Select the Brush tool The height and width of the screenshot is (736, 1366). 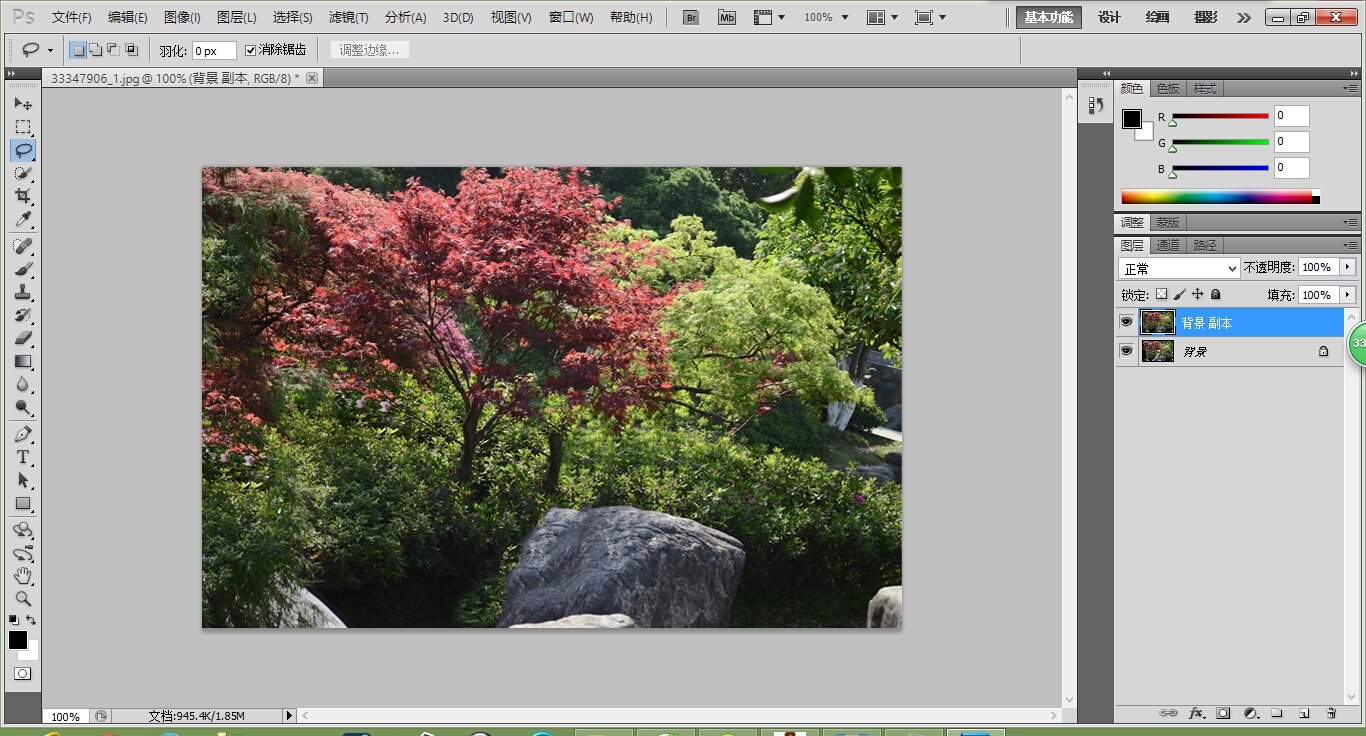coord(23,270)
